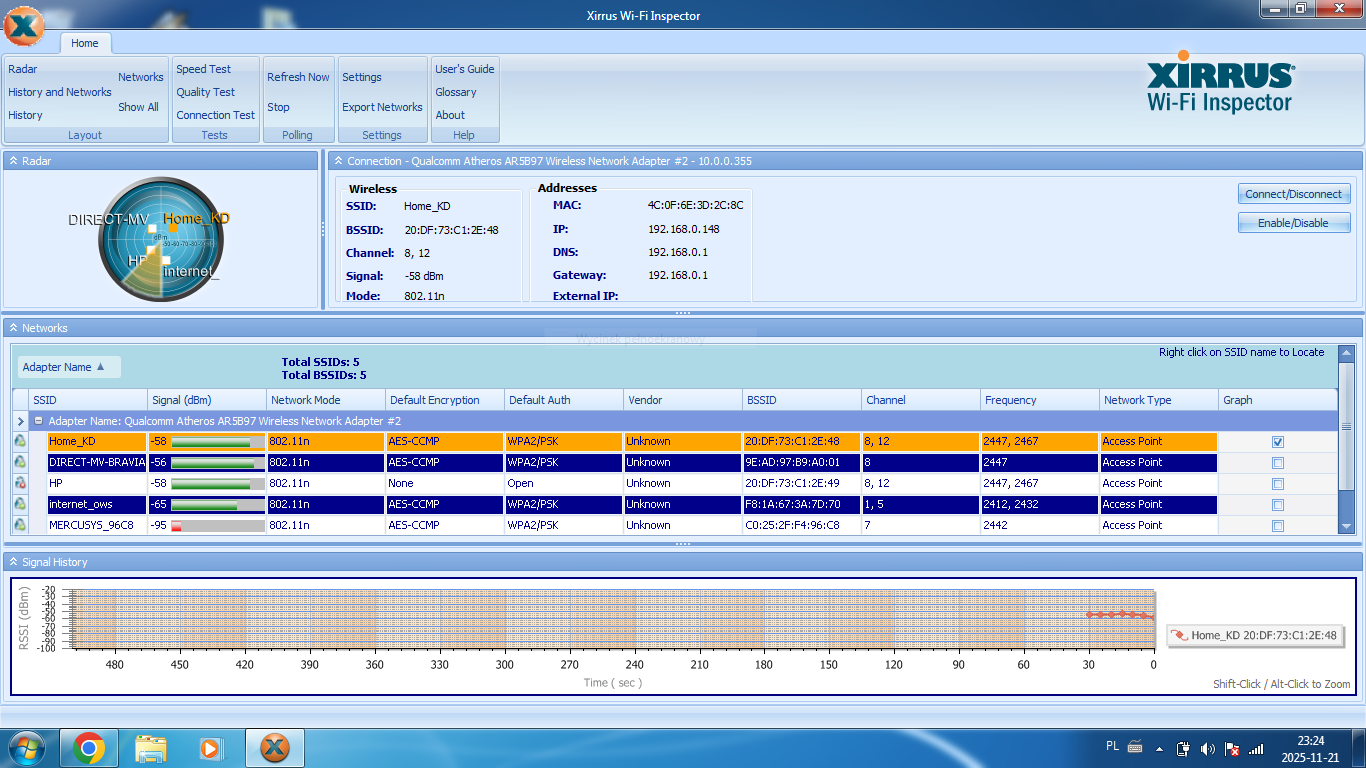The width and height of the screenshot is (1366, 768).
Task: Collapse the Radar panel chevron
Action: click(13, 161)
